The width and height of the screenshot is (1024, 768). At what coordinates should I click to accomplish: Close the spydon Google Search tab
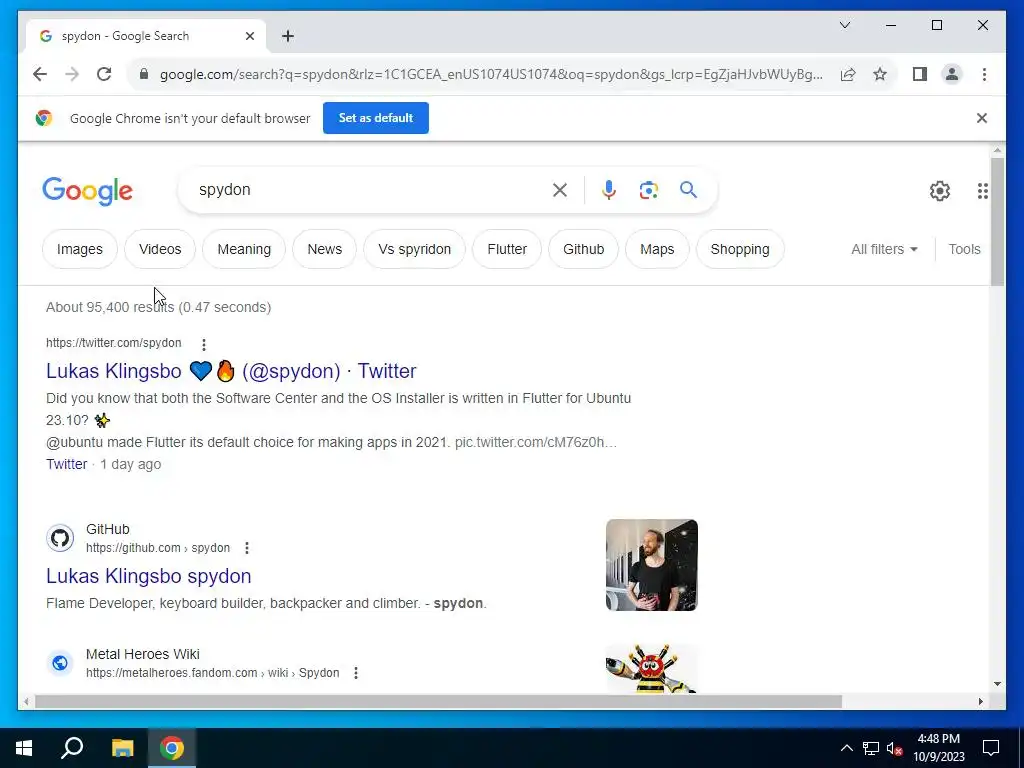(x=249, y=36)
